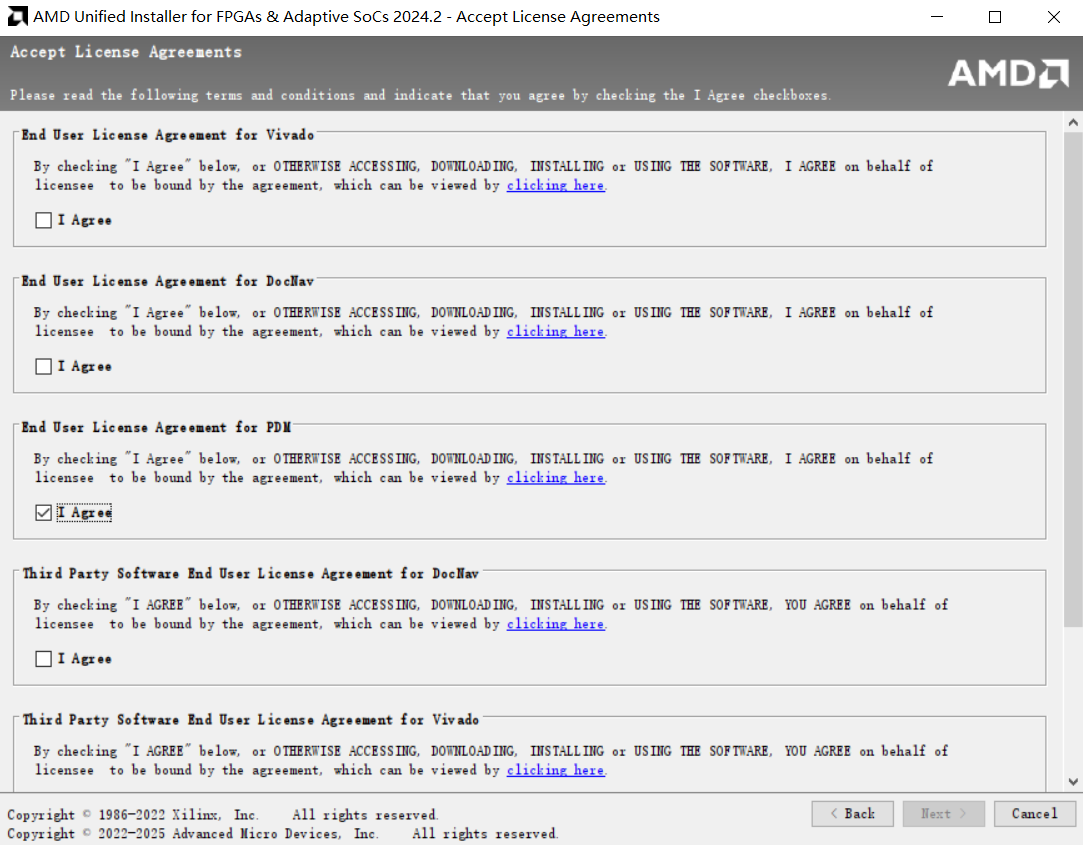
Task: Click the AMD installer title bar icon
Action: pos(17,17)
